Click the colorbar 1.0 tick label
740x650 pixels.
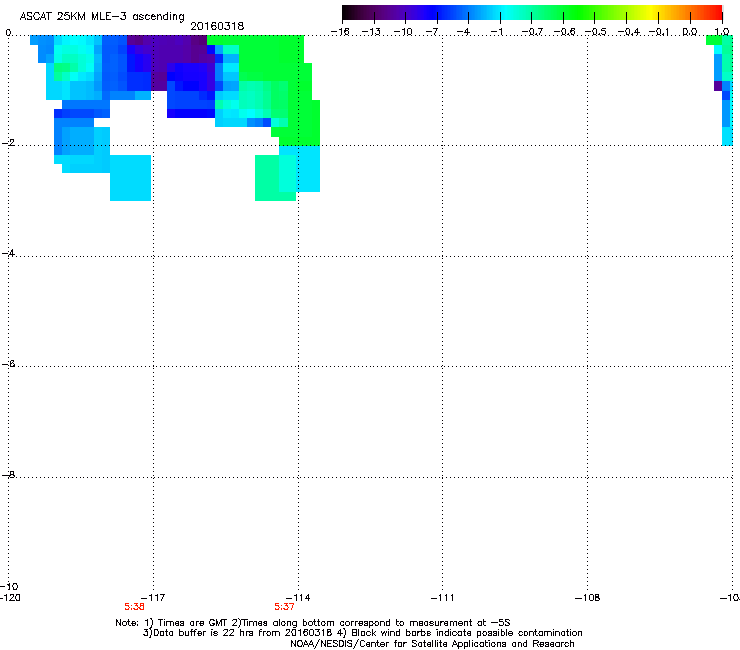click(722, 32)
